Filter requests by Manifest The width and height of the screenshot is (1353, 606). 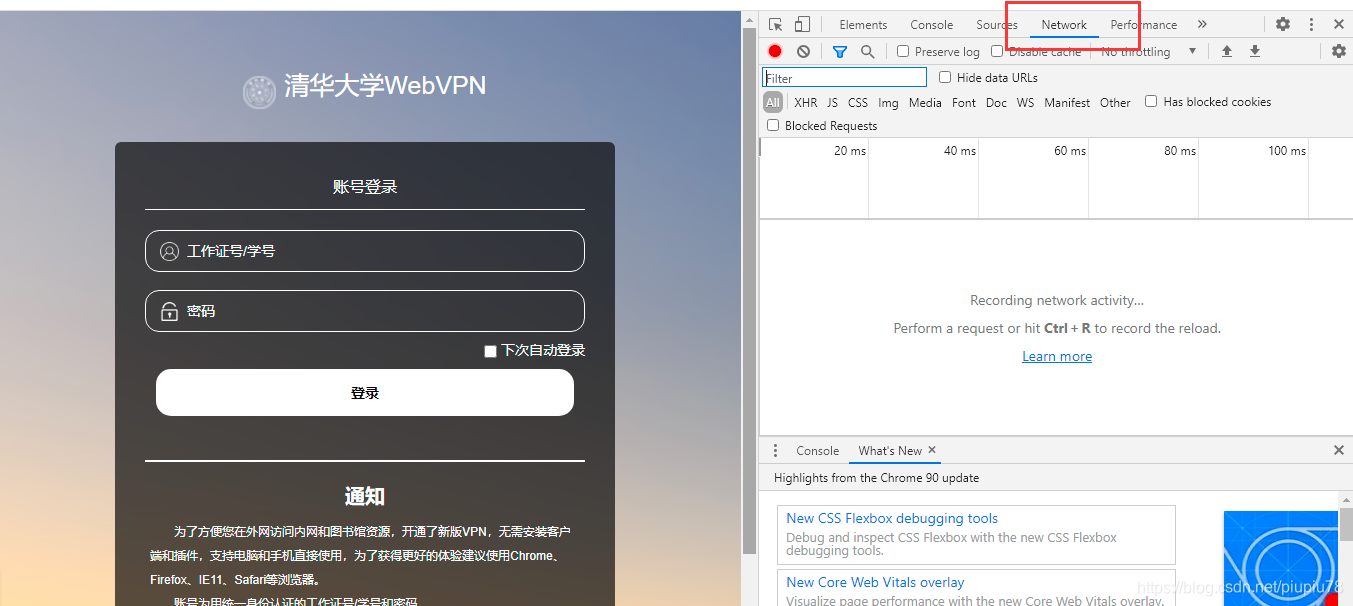pos(1067,102)
